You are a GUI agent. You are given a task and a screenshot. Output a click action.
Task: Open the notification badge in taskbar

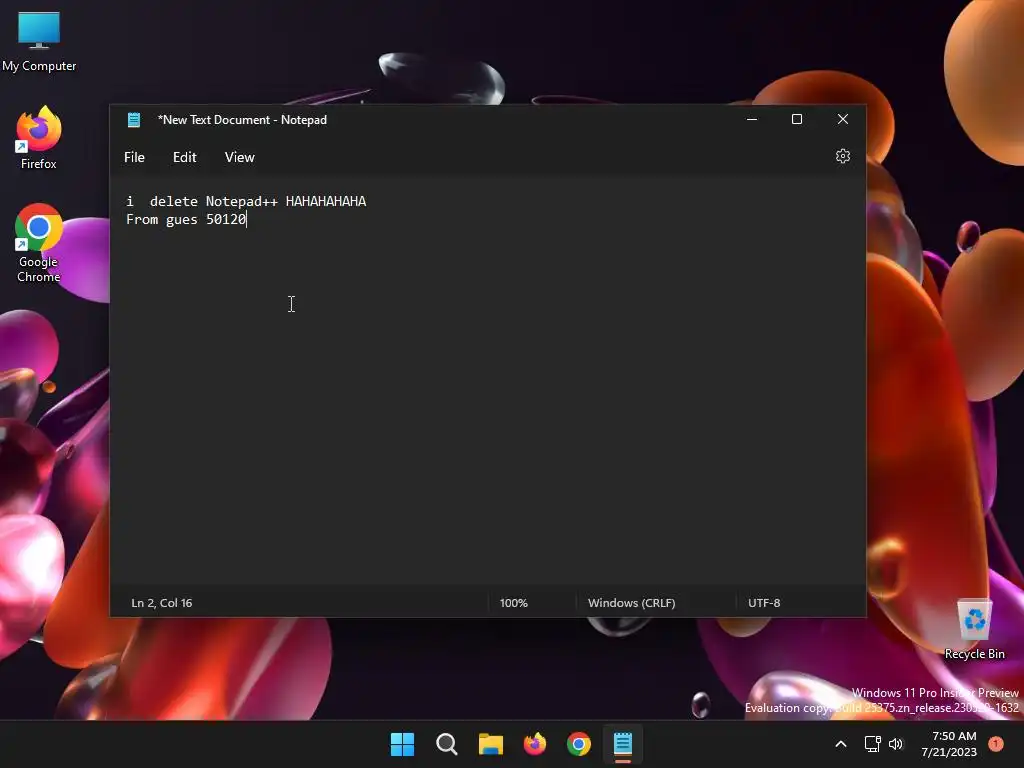(996, 744)
